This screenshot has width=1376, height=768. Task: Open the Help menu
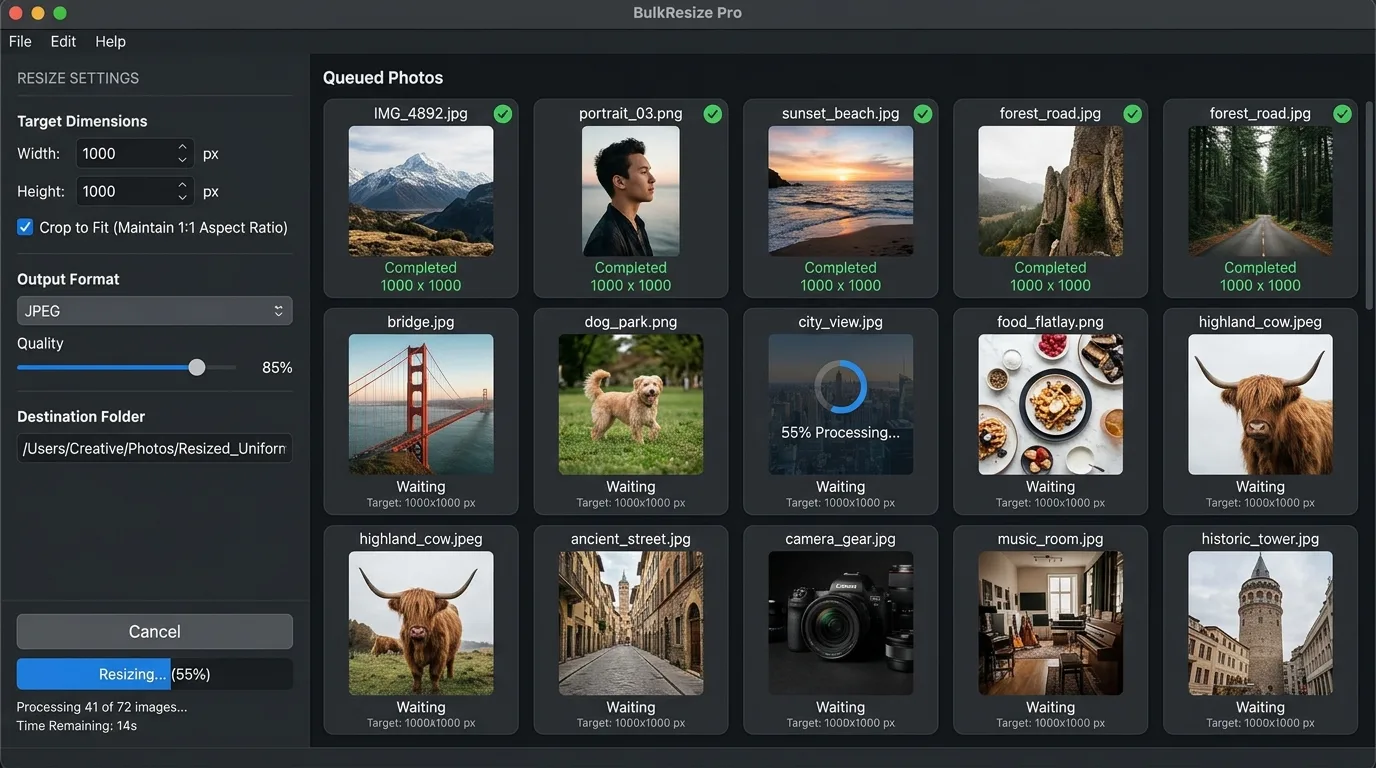(x=110, y=41)
